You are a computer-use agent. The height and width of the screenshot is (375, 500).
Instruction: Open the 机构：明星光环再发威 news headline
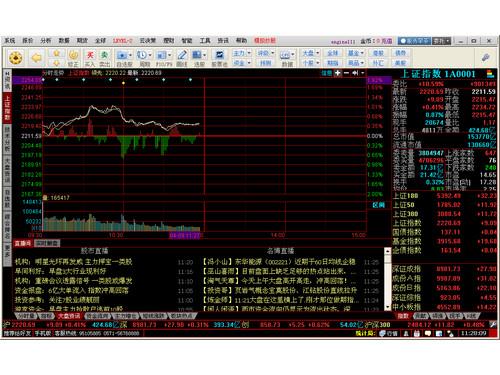point(73,262)
